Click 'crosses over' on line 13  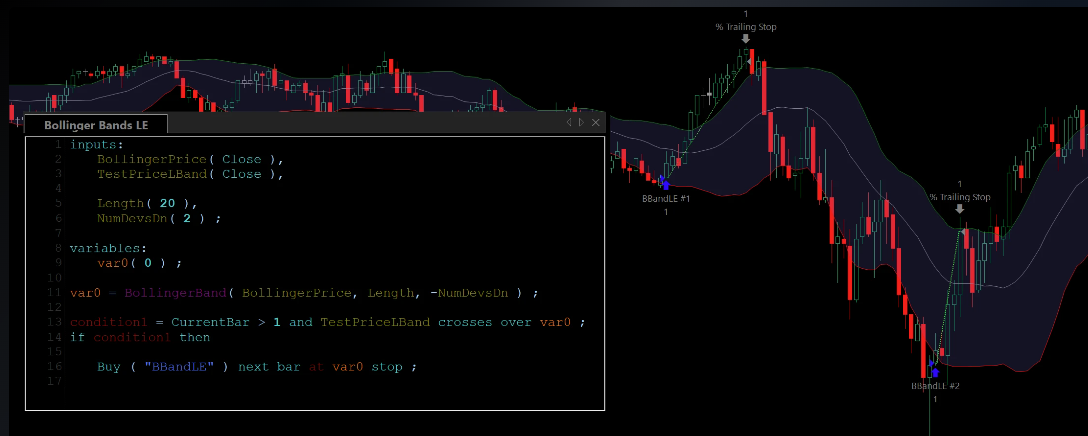[x=484, y=322]
